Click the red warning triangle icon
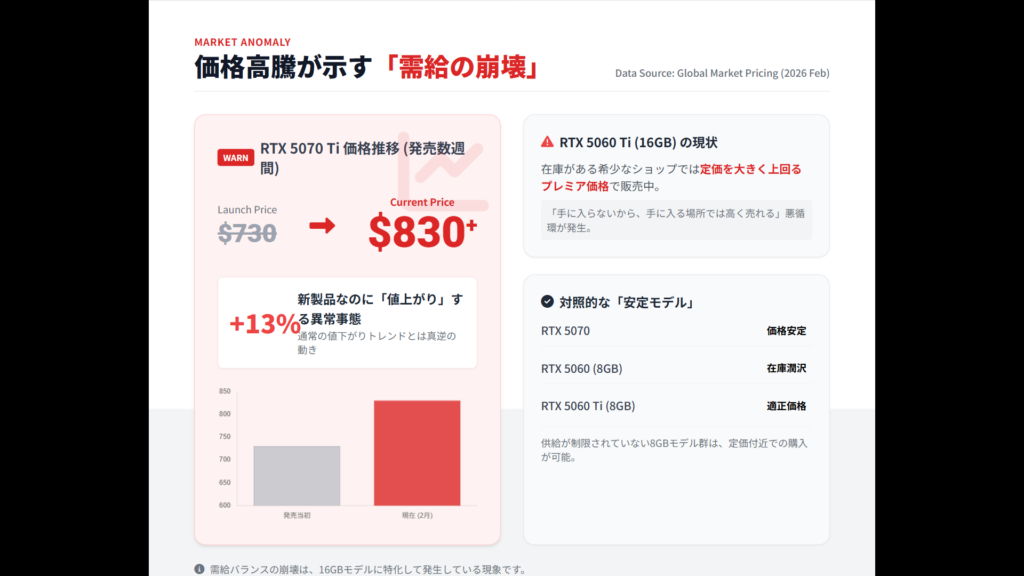 point(547,142)
